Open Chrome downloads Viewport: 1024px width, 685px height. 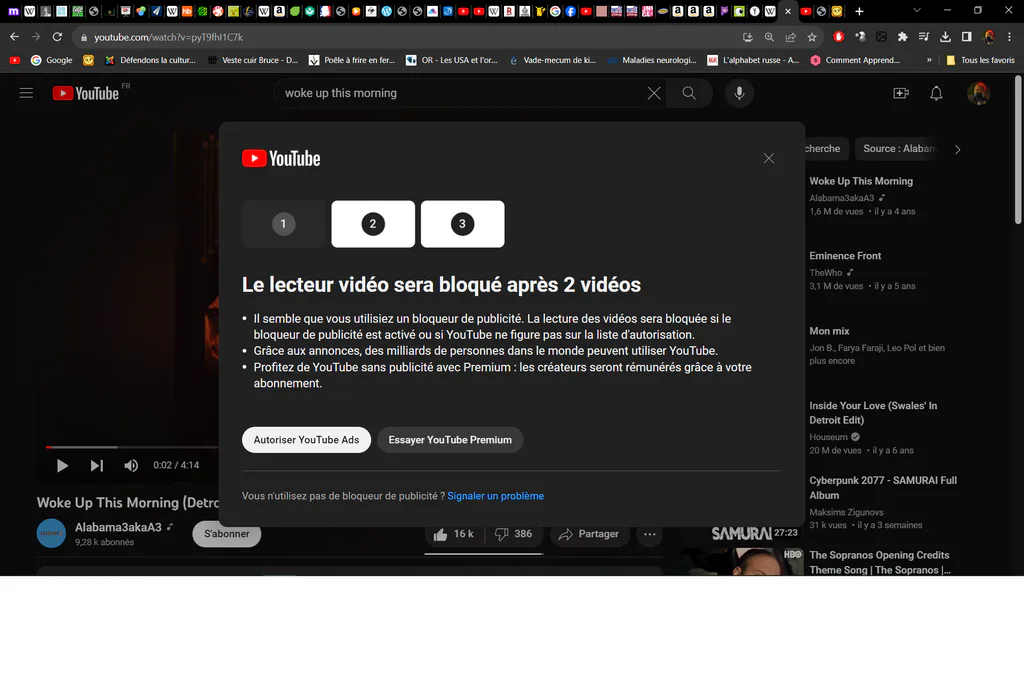tap(945, 37)
